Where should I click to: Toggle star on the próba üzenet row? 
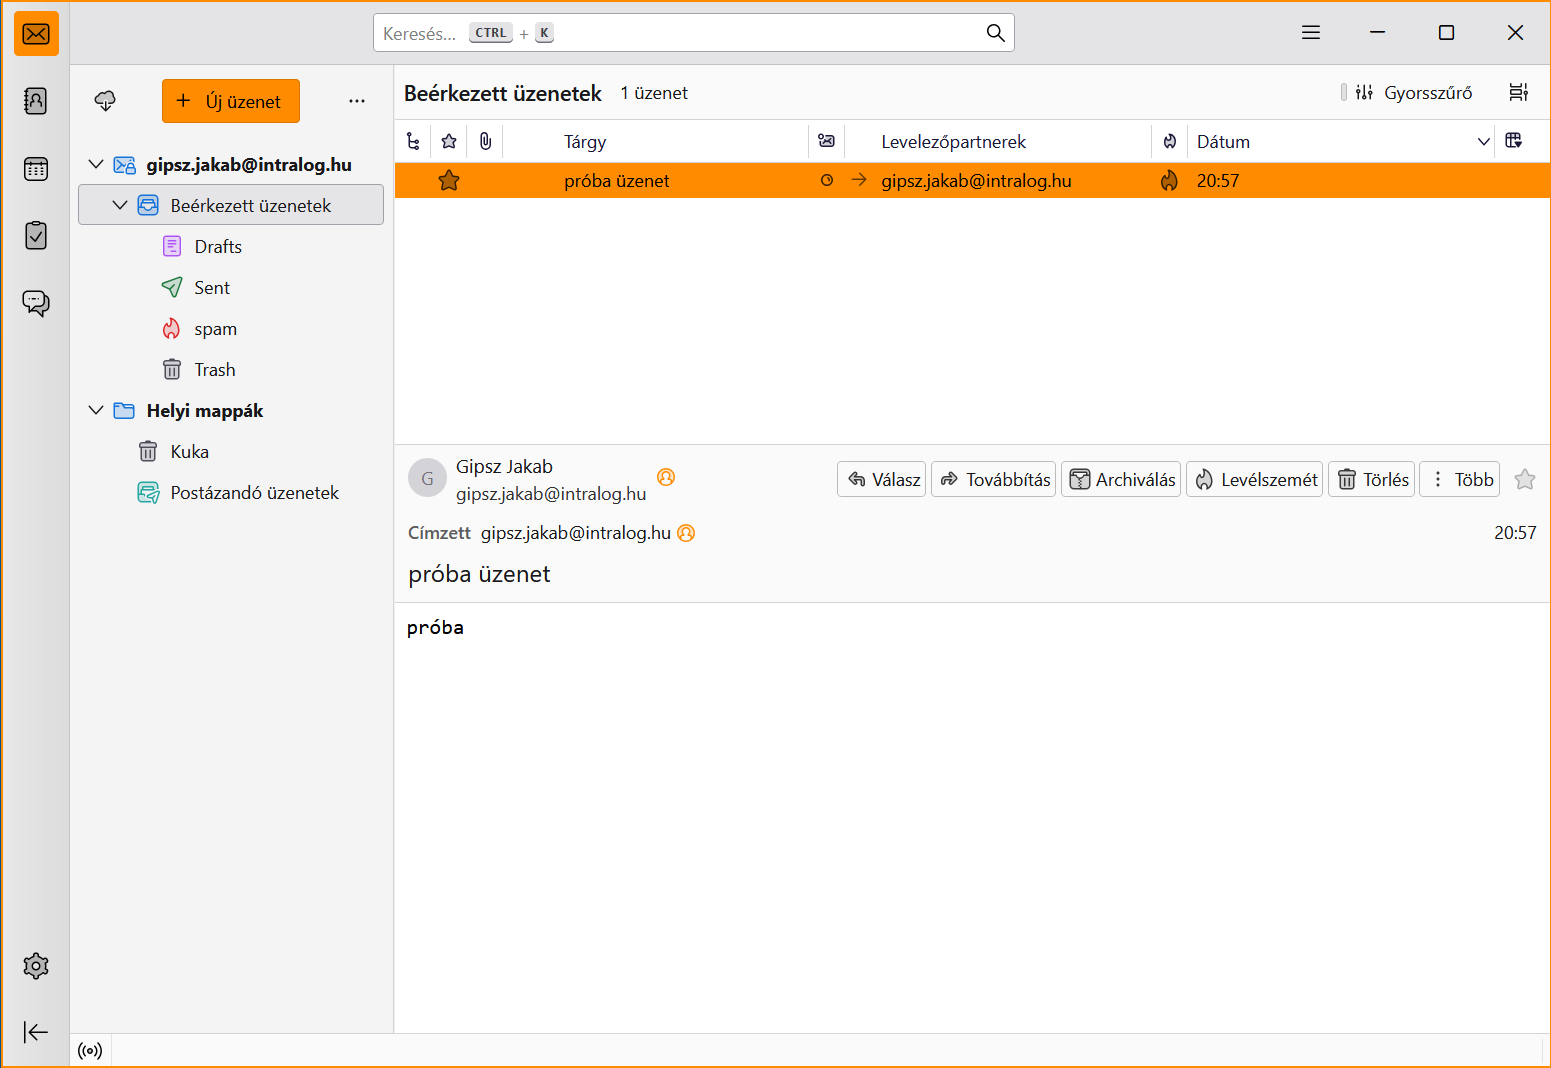pos(449,181)
